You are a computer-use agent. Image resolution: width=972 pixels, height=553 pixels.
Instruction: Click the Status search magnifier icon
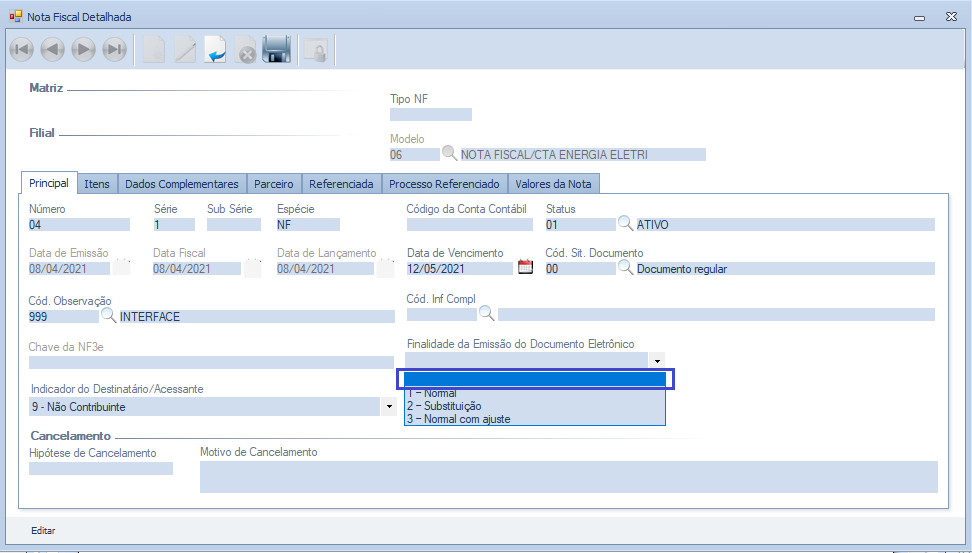click(x=625, y=224)
